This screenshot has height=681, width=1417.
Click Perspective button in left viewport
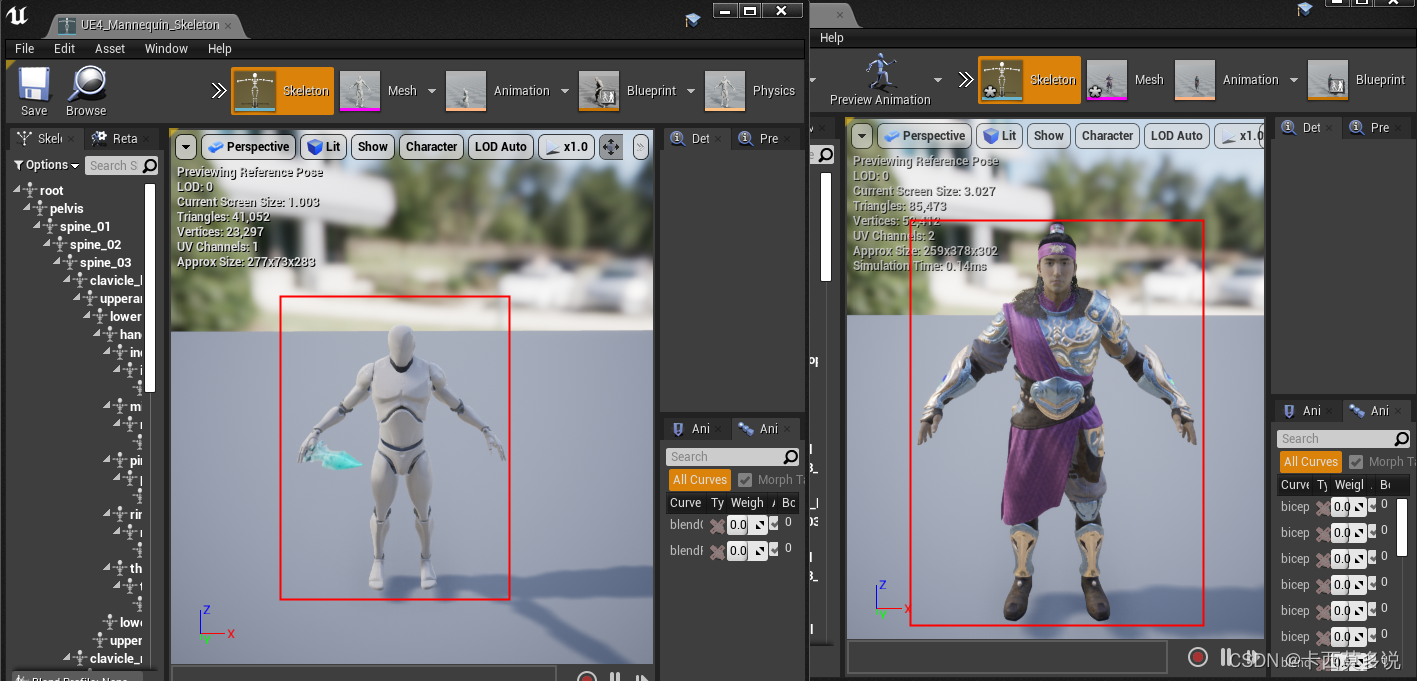pyautogui.click(x=247, y=147)
